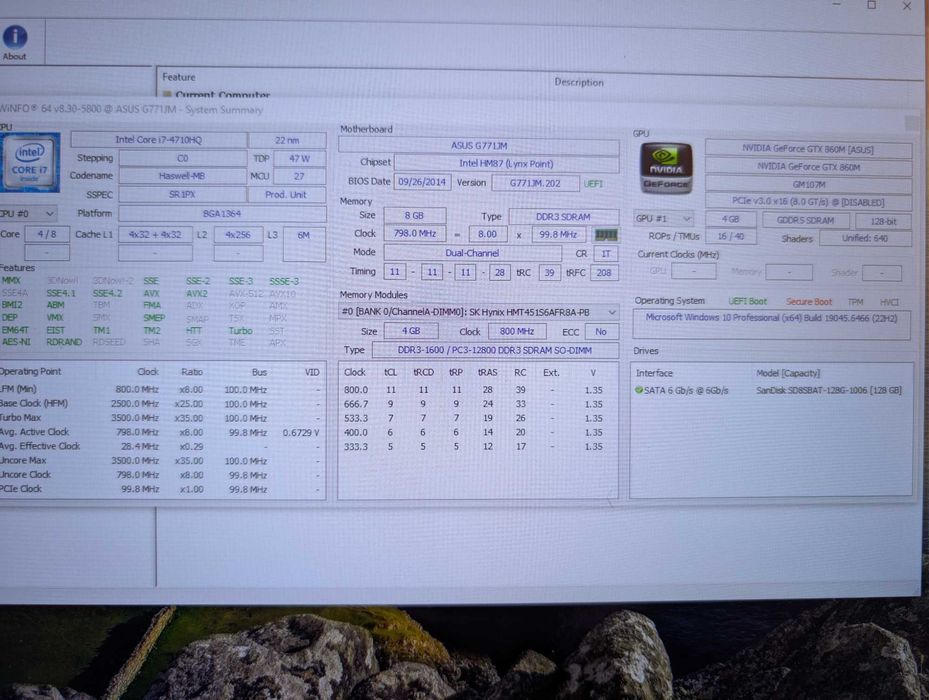Image resolution: width=929 pixels, height=700 pixels.
Task: Click the green SATA drive status icon
Action: point(639,390)
